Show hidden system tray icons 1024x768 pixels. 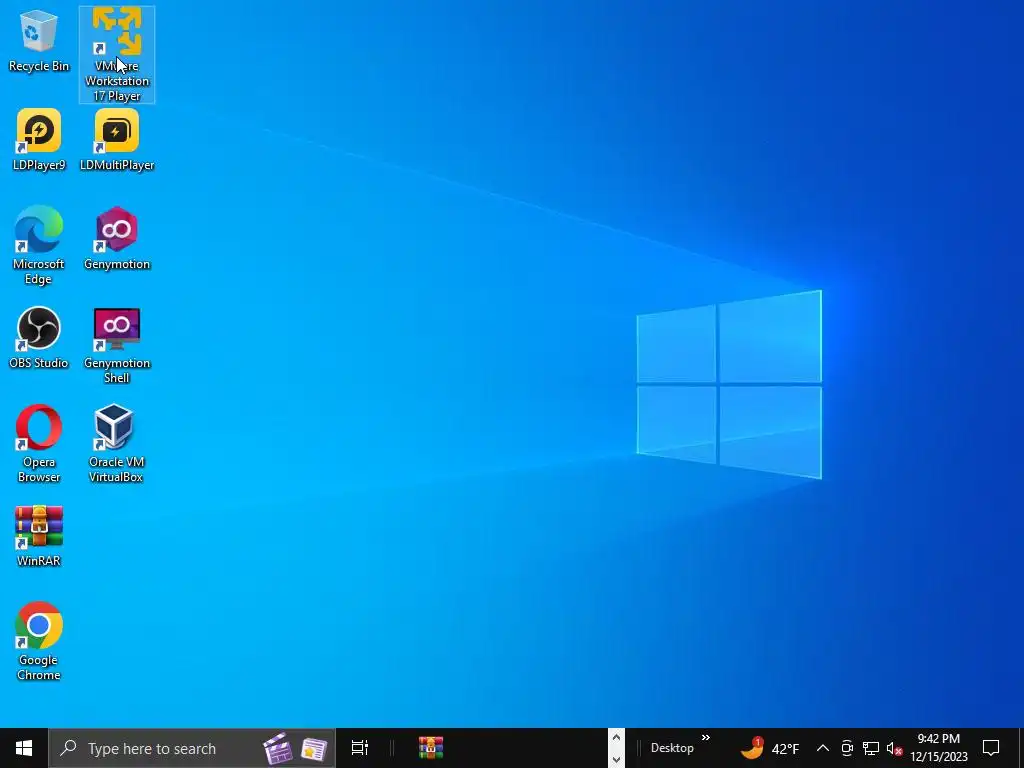tap(823, 748)
